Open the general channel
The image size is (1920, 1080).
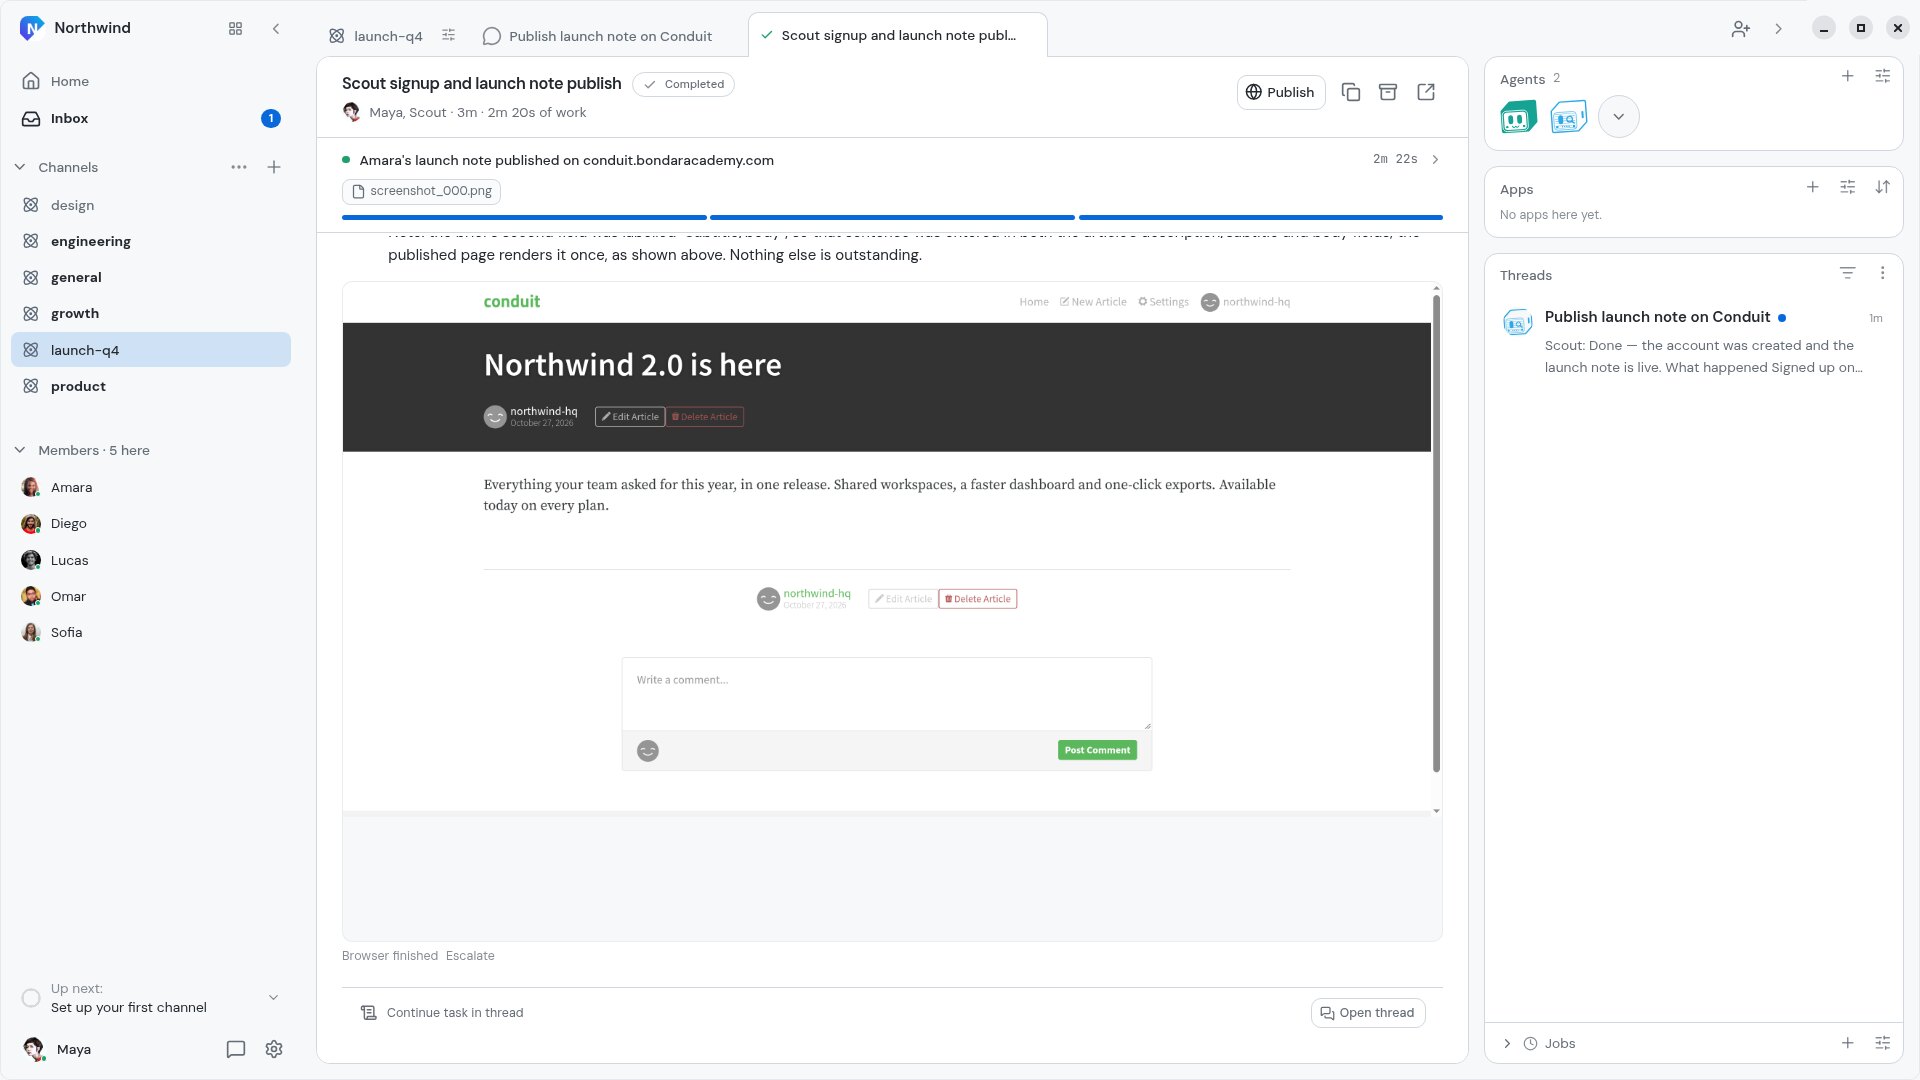[151, 277]
